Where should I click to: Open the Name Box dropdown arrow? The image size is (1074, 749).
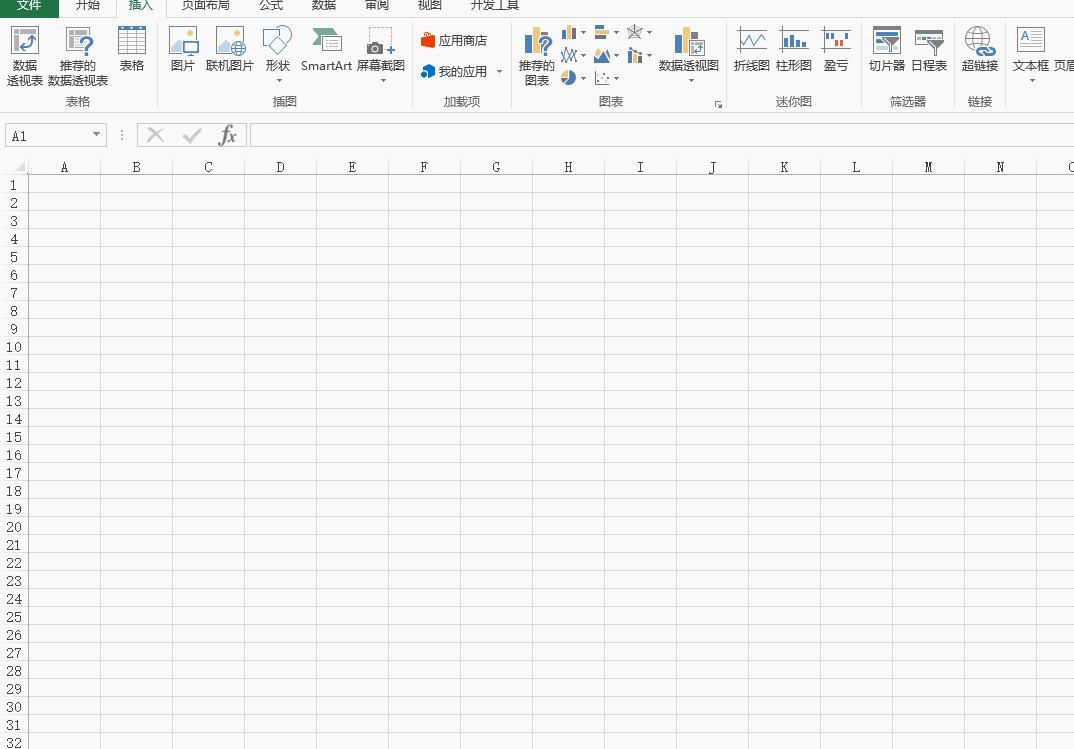[x=97, y=135]
